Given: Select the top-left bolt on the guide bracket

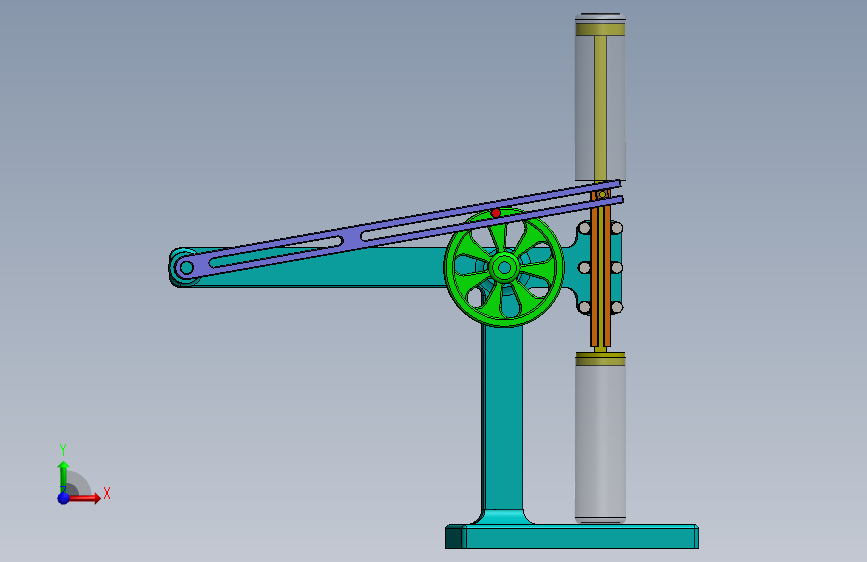Looking at the screenshot, I should point(584,228).
